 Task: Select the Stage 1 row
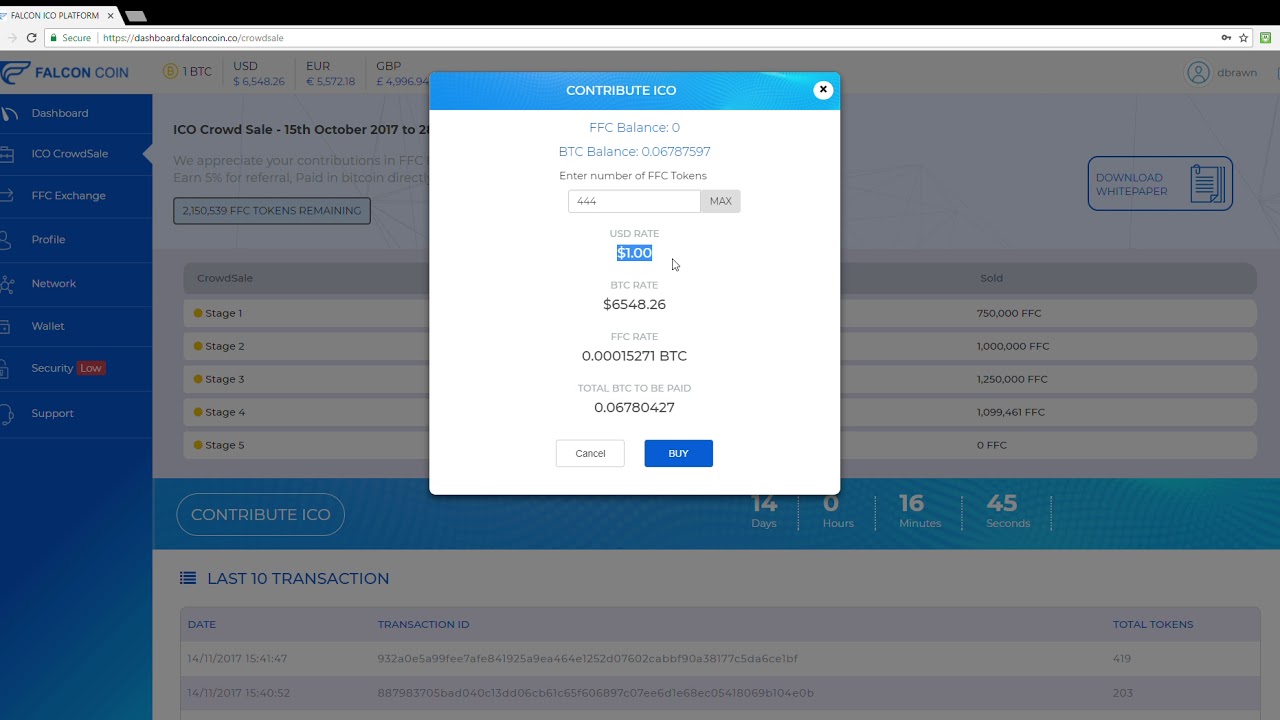click(x=720, y=313)
